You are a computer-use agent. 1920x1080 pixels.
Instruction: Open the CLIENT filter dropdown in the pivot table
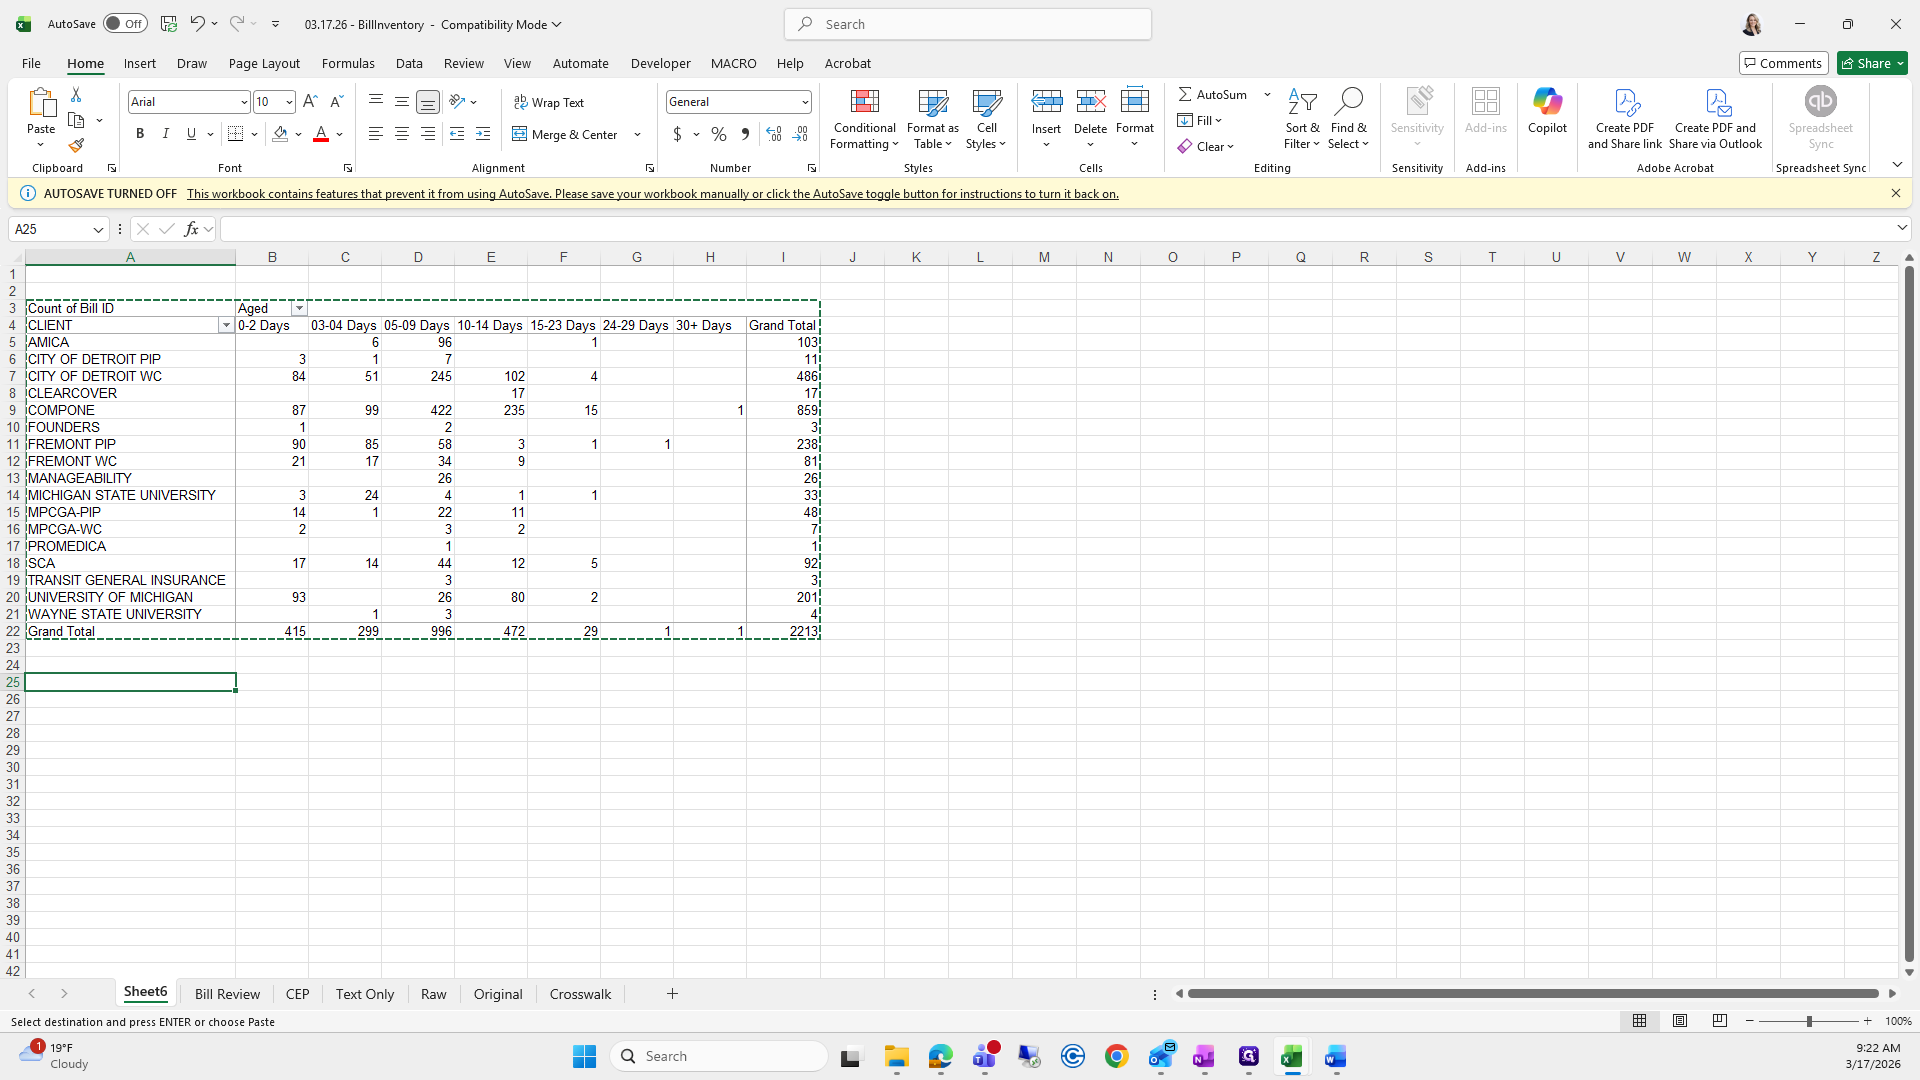[226, 326]
